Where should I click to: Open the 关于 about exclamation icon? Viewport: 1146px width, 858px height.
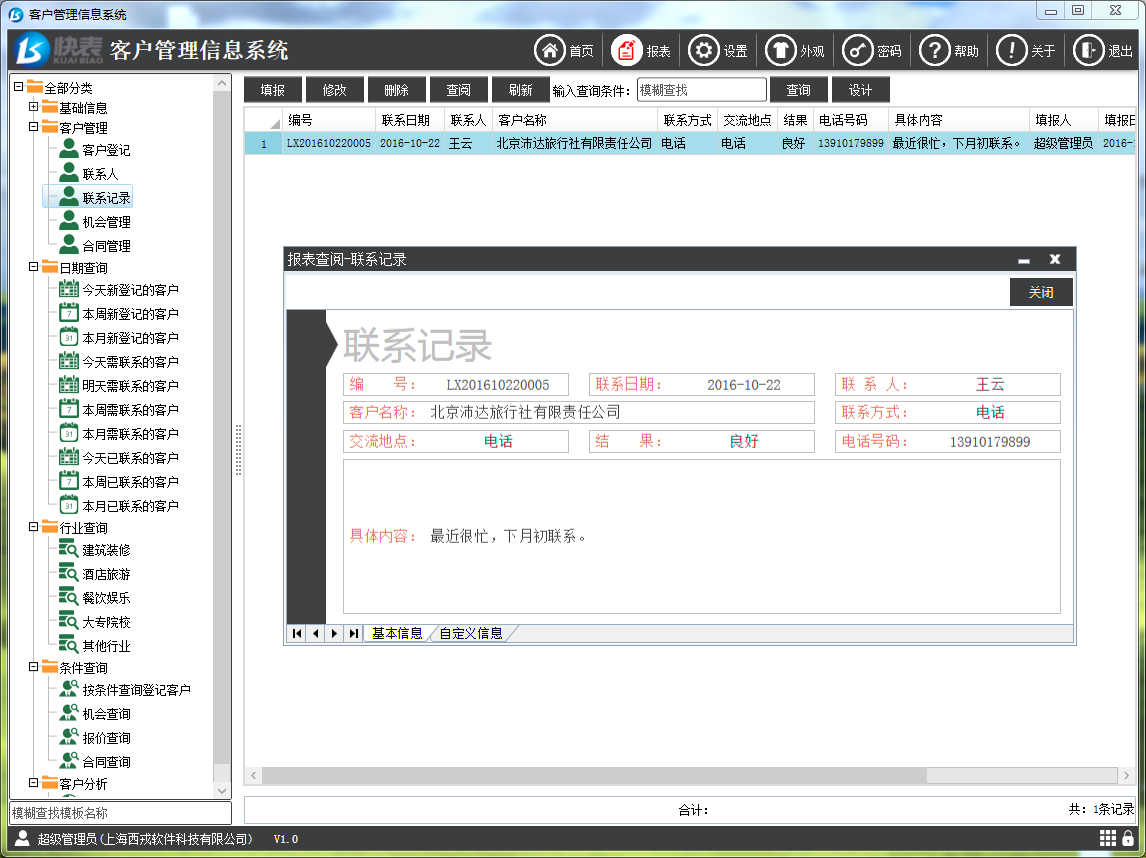[1012, 50]
